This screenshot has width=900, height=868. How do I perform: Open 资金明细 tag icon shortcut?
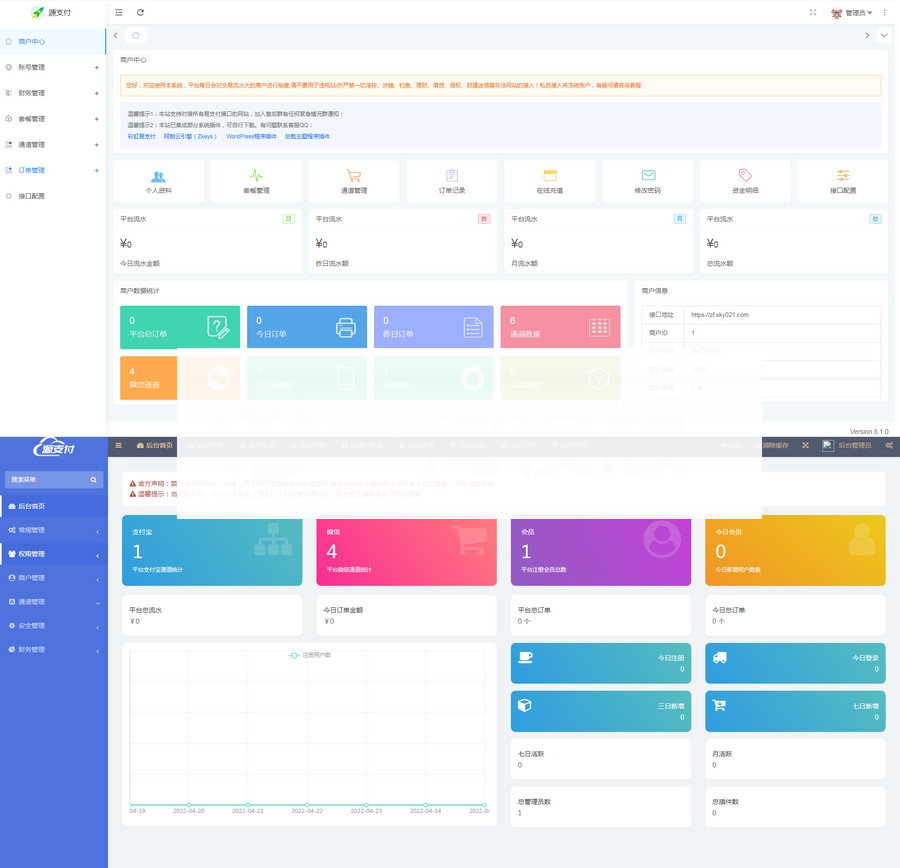click(x=745, y=180)
